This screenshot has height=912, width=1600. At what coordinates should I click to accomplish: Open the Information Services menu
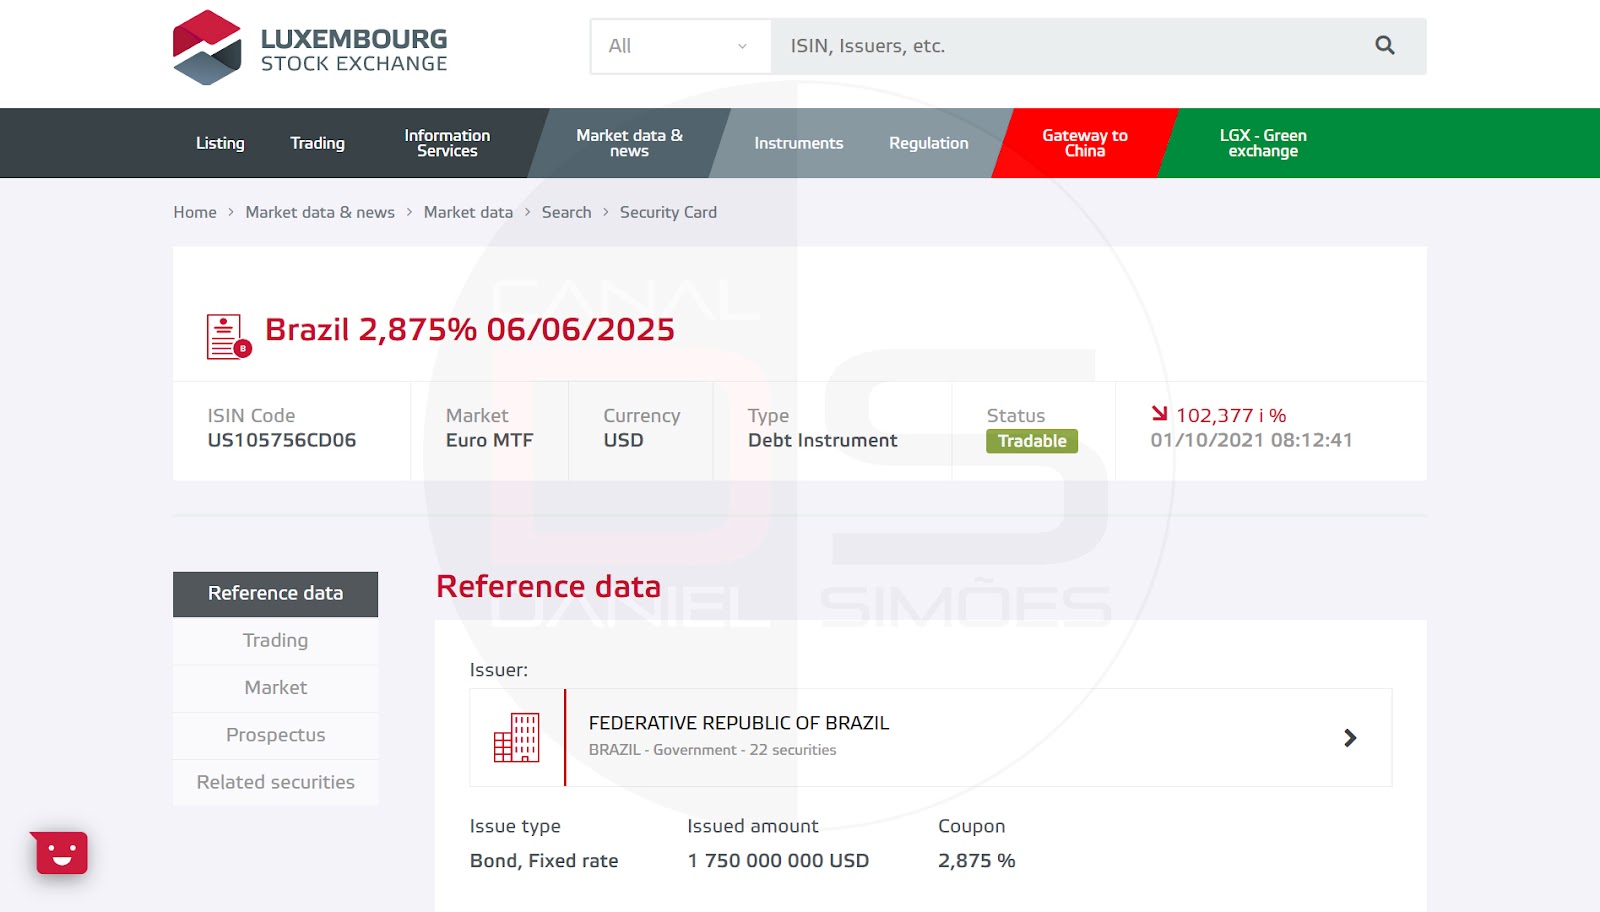coord(447,143)
